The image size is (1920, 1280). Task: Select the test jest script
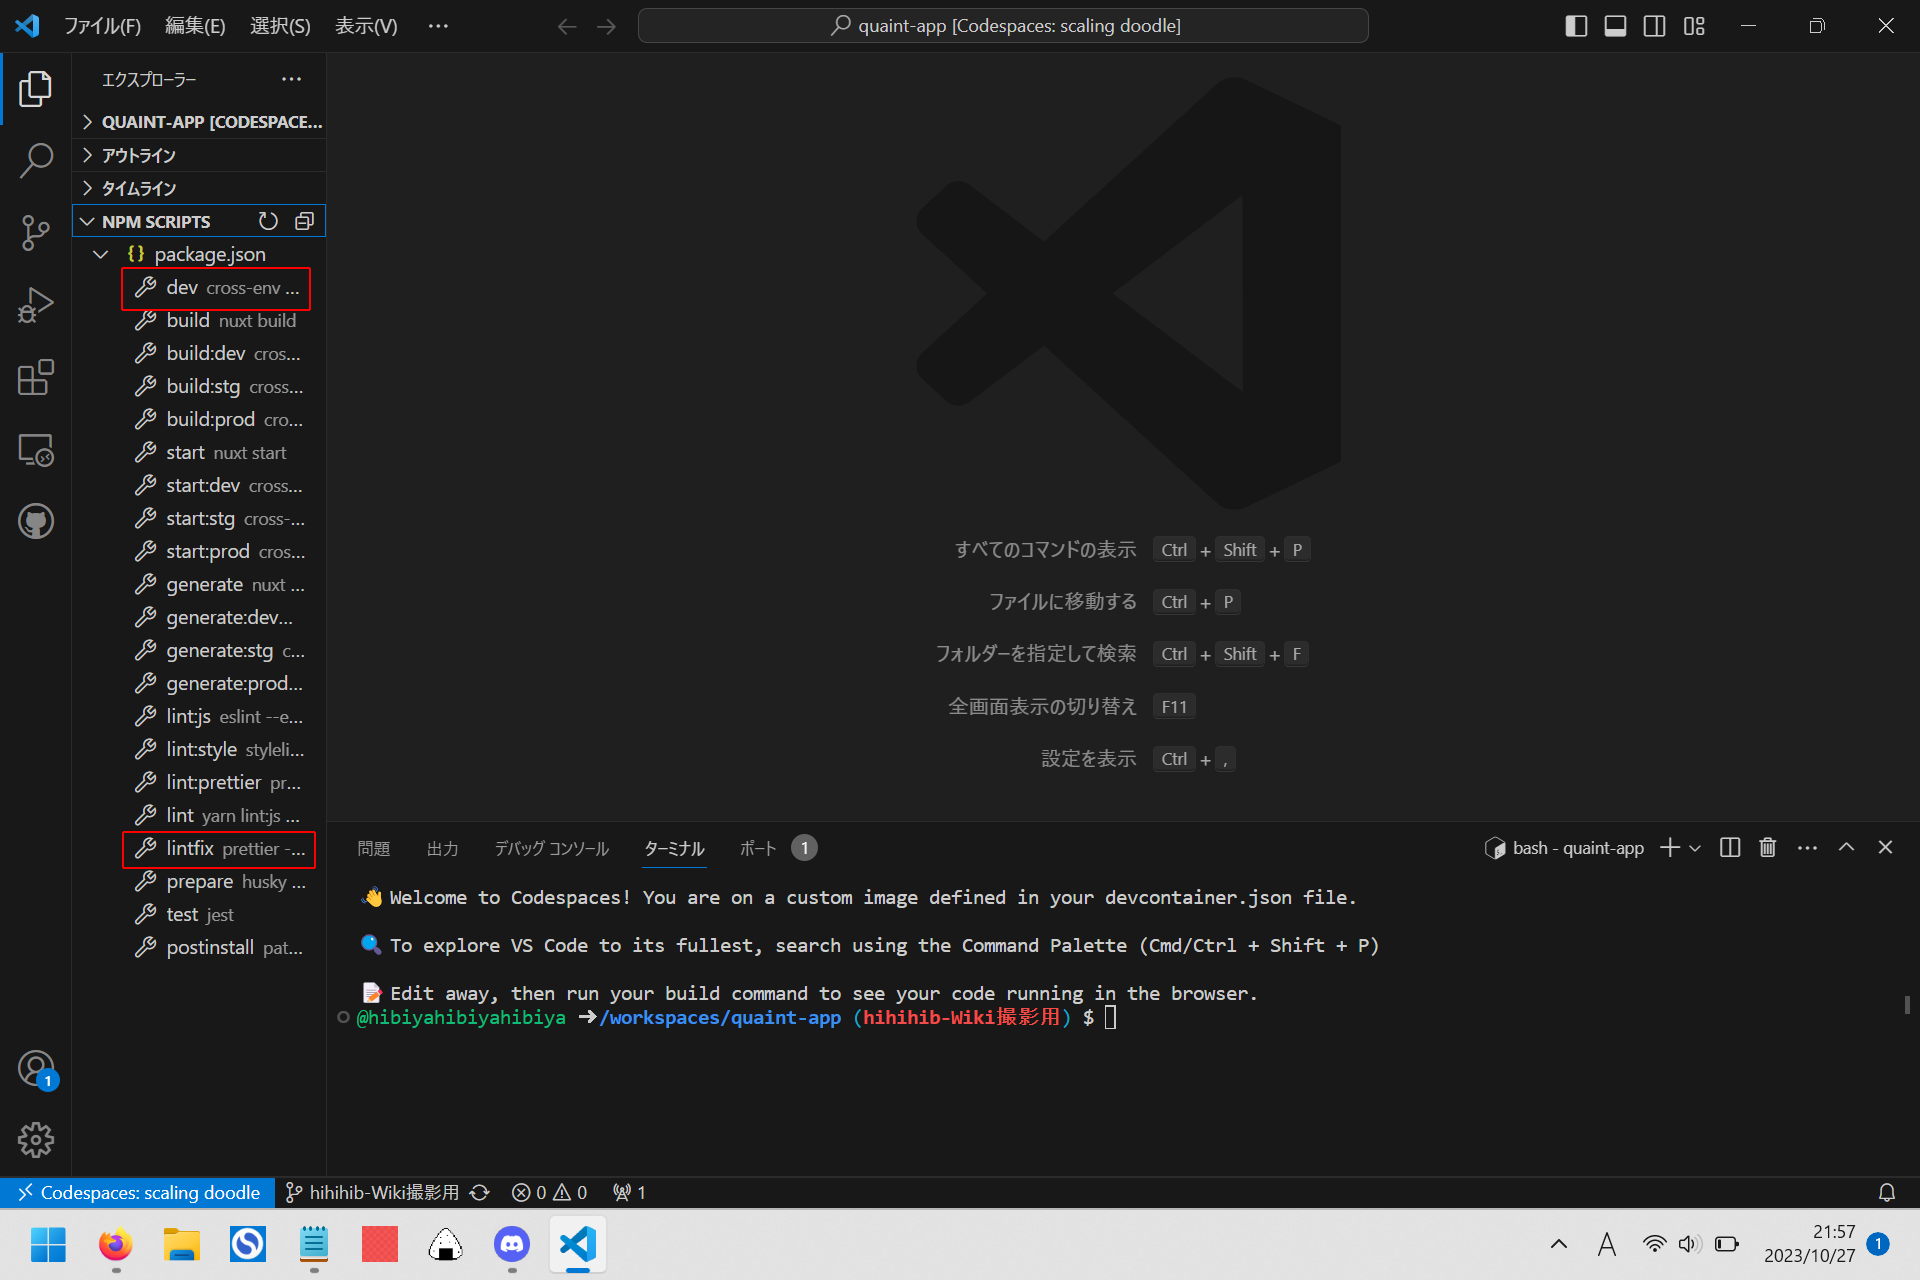click(200, 914)
